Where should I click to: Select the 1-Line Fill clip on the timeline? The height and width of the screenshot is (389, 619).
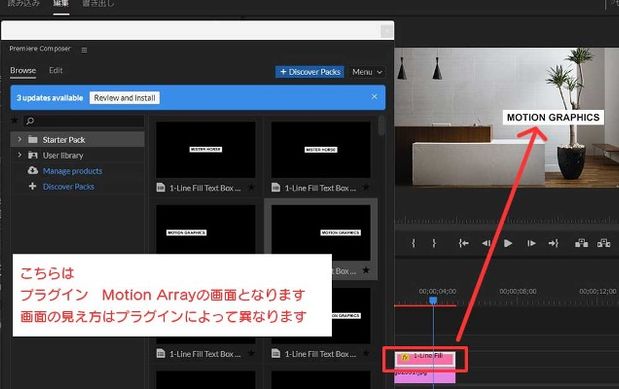coord(425,359)
